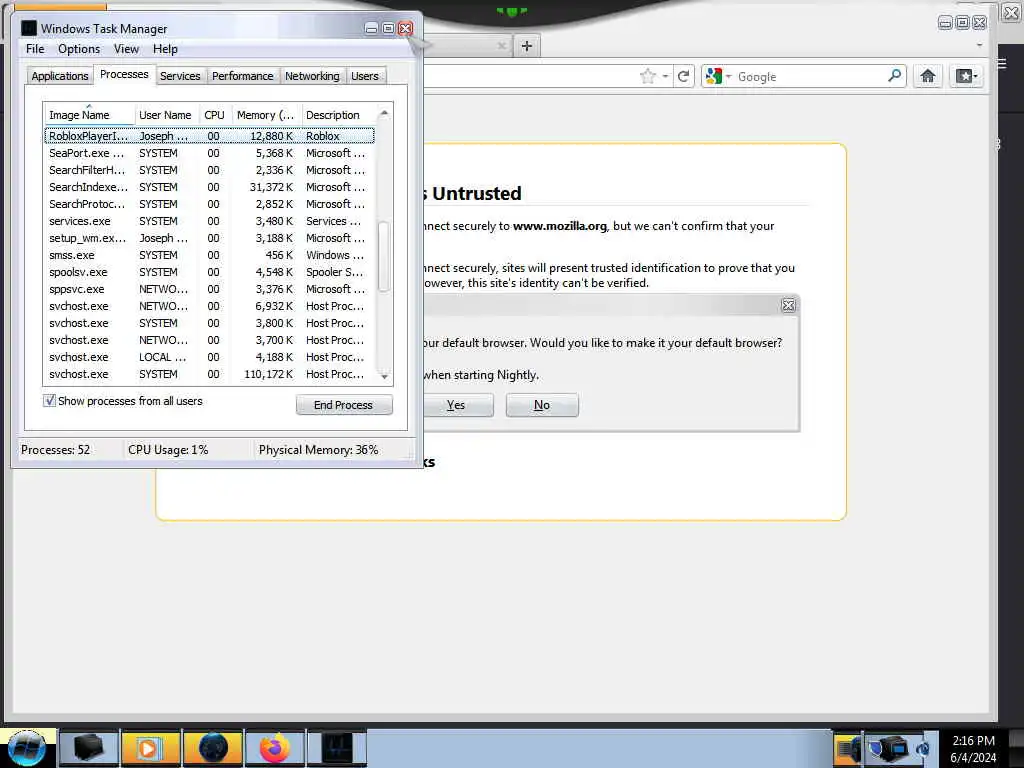Viewport: 1024px width, 768px height.
Task: Open the bookmarks star menu button
Action: pos(966,76)
